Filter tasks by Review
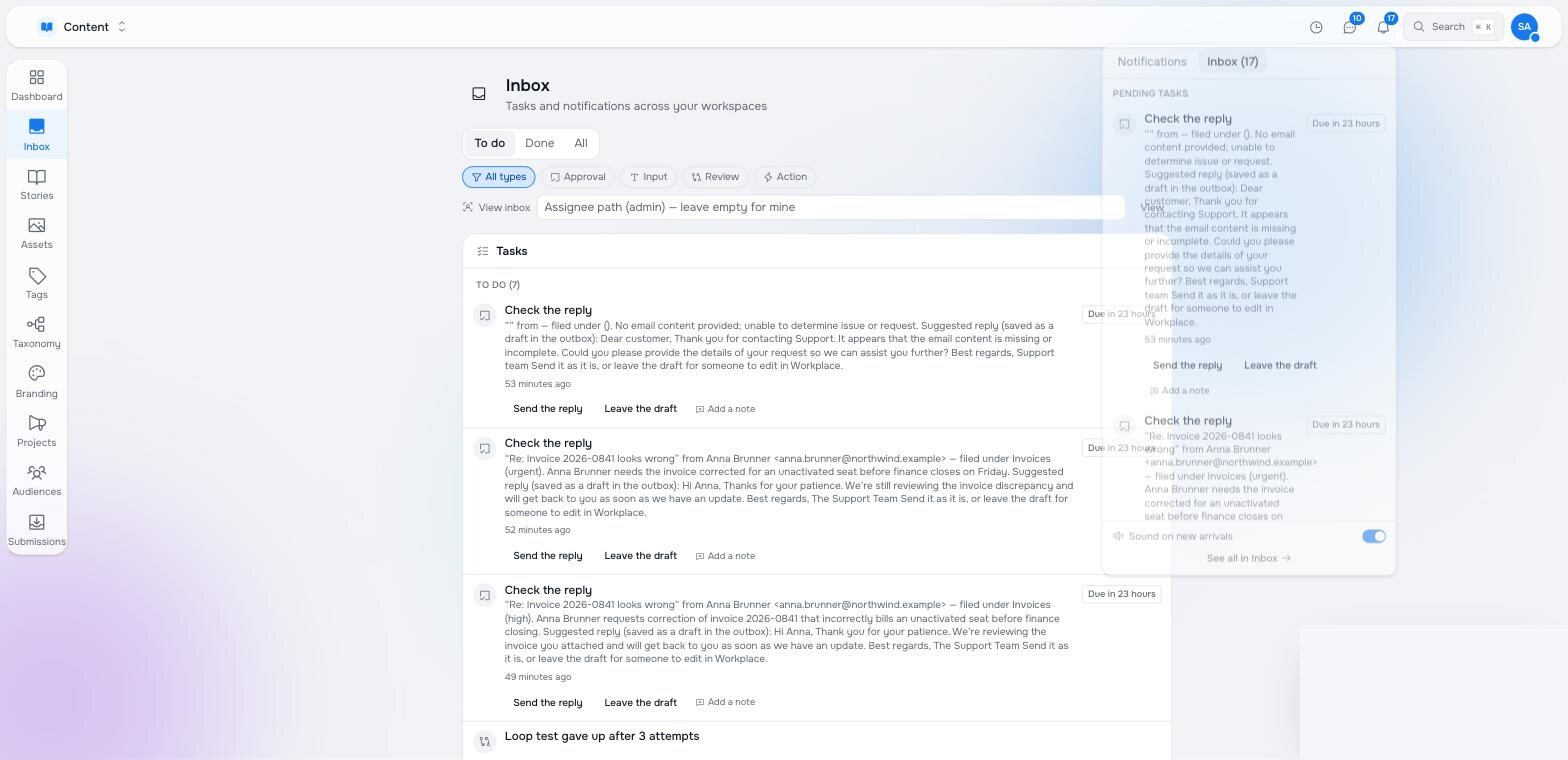The width and height of the screenshot is (1568, 760). pyautogui.click(x=715, y=177)
